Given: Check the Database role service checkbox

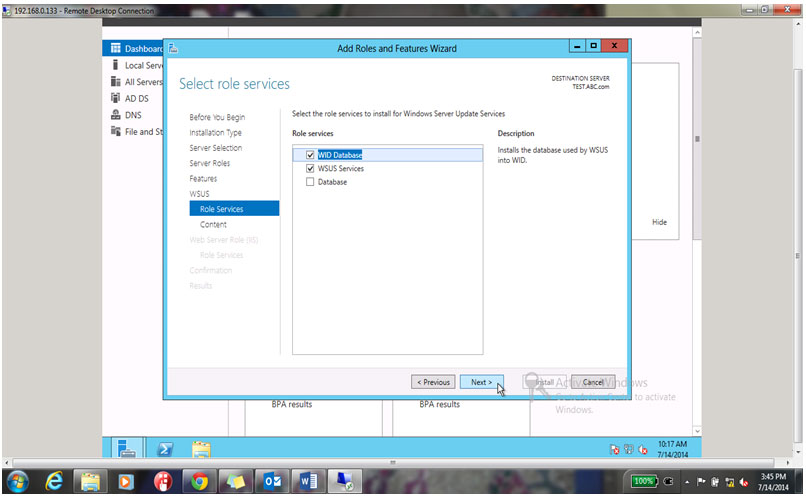Looking at the screenshot, I should [310, 181].
